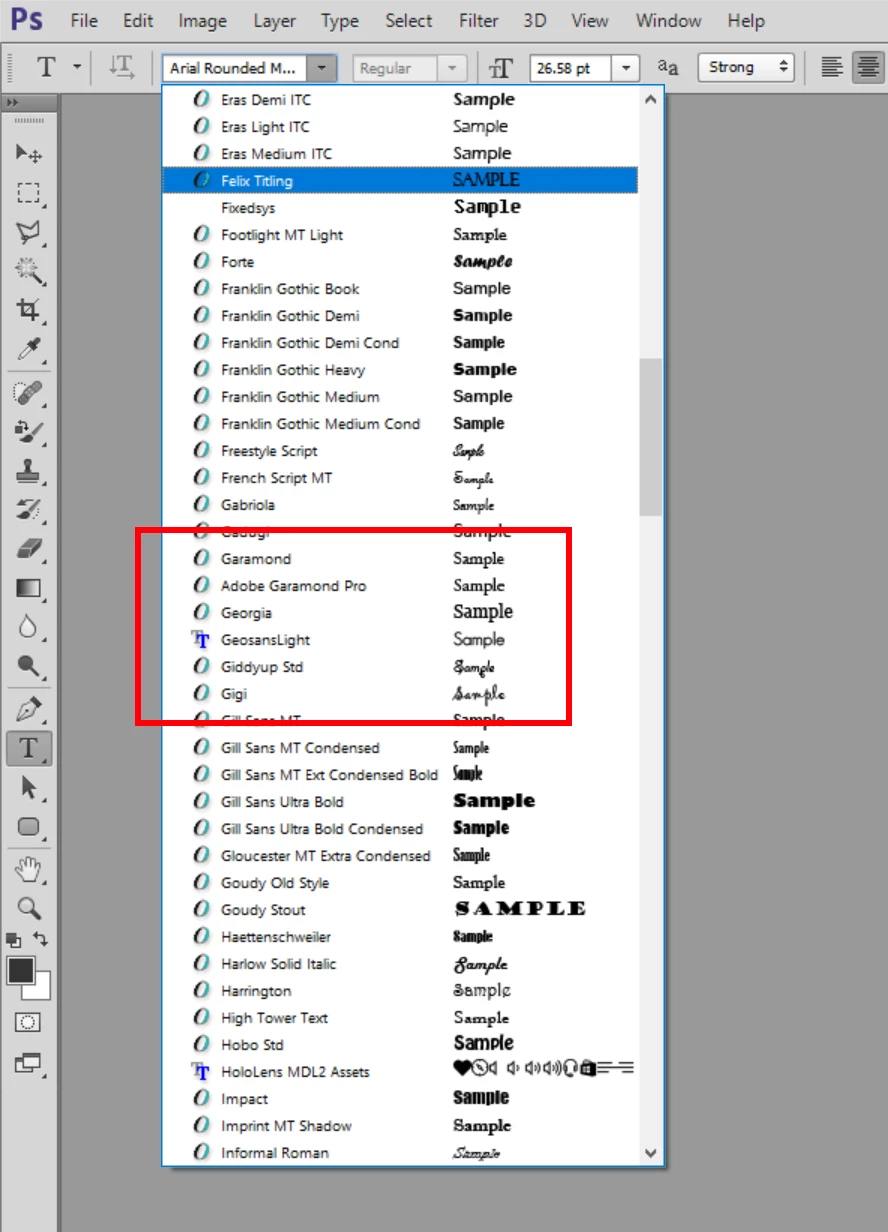888x1232 pixels.
Task: Select the Rounded Rectangle shape tool
Action: [x=29, y=827]
